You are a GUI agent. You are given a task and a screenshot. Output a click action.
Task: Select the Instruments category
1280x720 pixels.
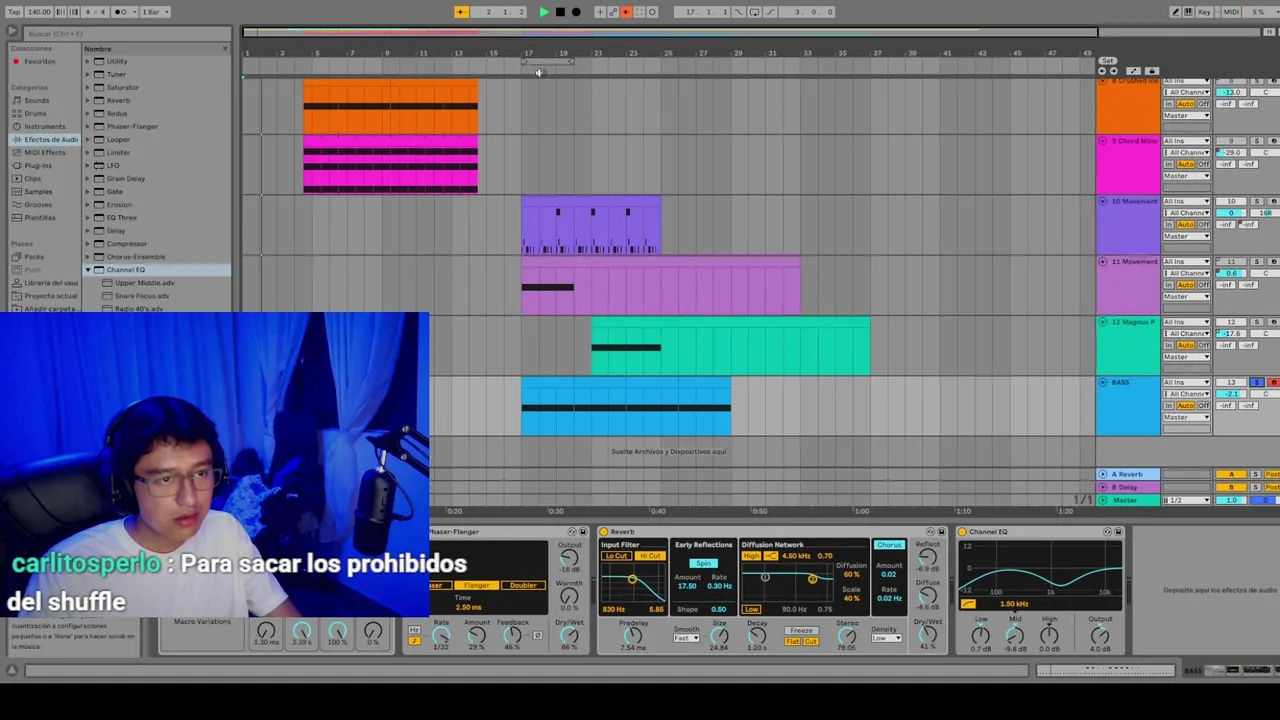[44, 126]
